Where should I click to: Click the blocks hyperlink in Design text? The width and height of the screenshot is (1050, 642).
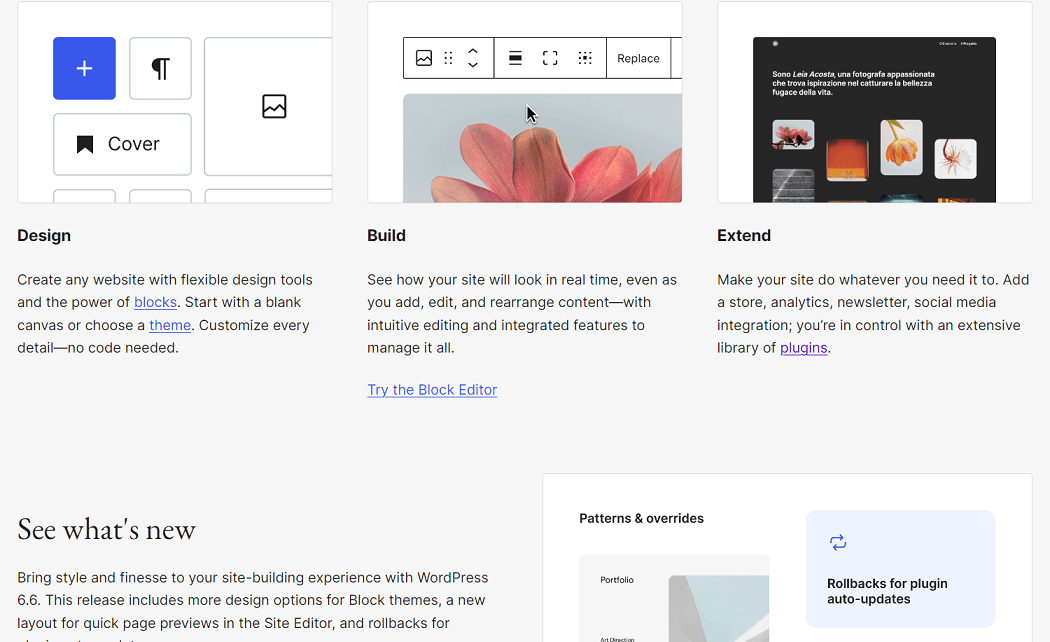pos(155,302)
